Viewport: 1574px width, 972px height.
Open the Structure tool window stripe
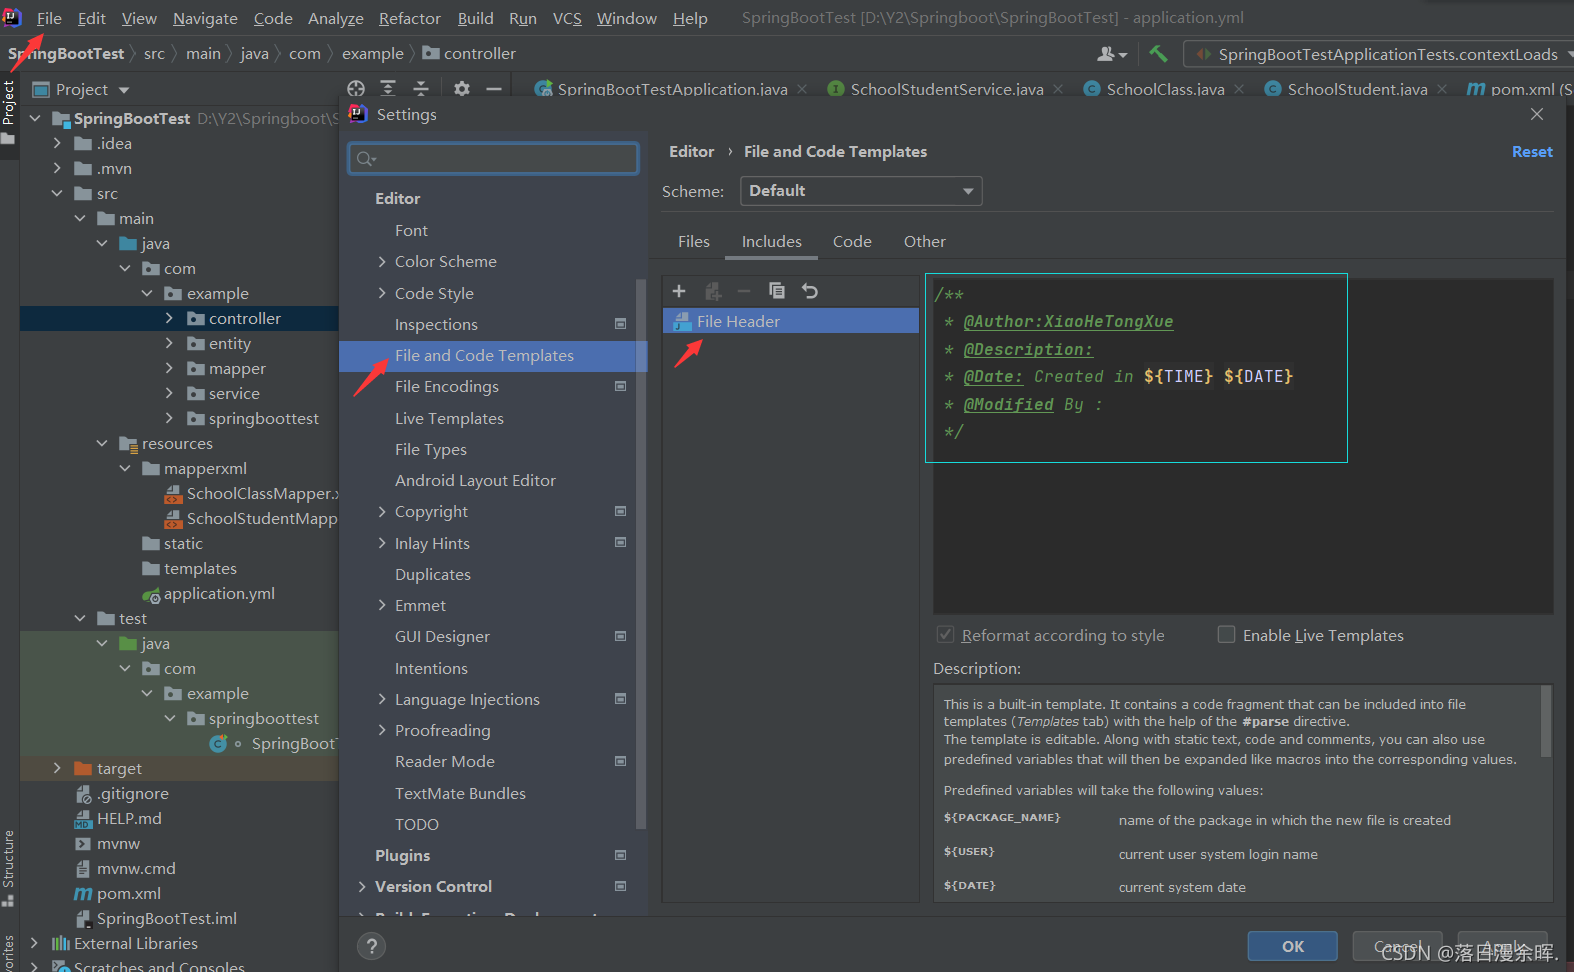point(8,868)
